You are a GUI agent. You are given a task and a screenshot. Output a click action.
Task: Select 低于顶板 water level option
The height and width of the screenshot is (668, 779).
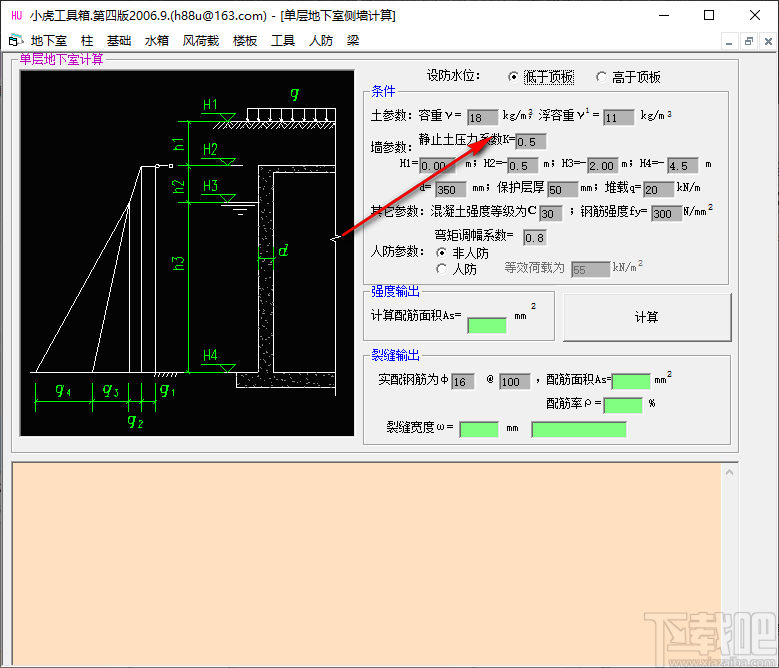(541, 77)
